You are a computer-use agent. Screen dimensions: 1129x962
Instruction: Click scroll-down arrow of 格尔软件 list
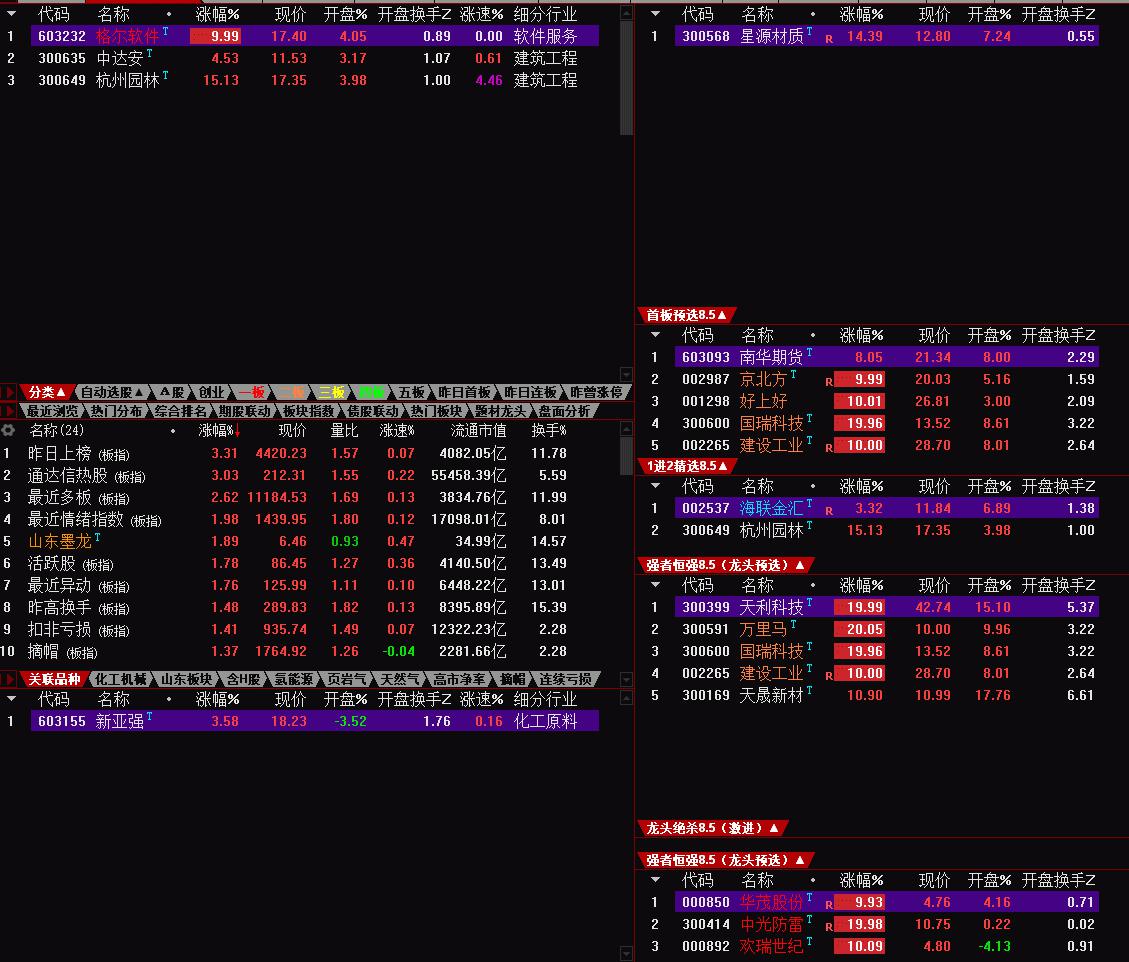pyautogui.click(x=626, y=374)
